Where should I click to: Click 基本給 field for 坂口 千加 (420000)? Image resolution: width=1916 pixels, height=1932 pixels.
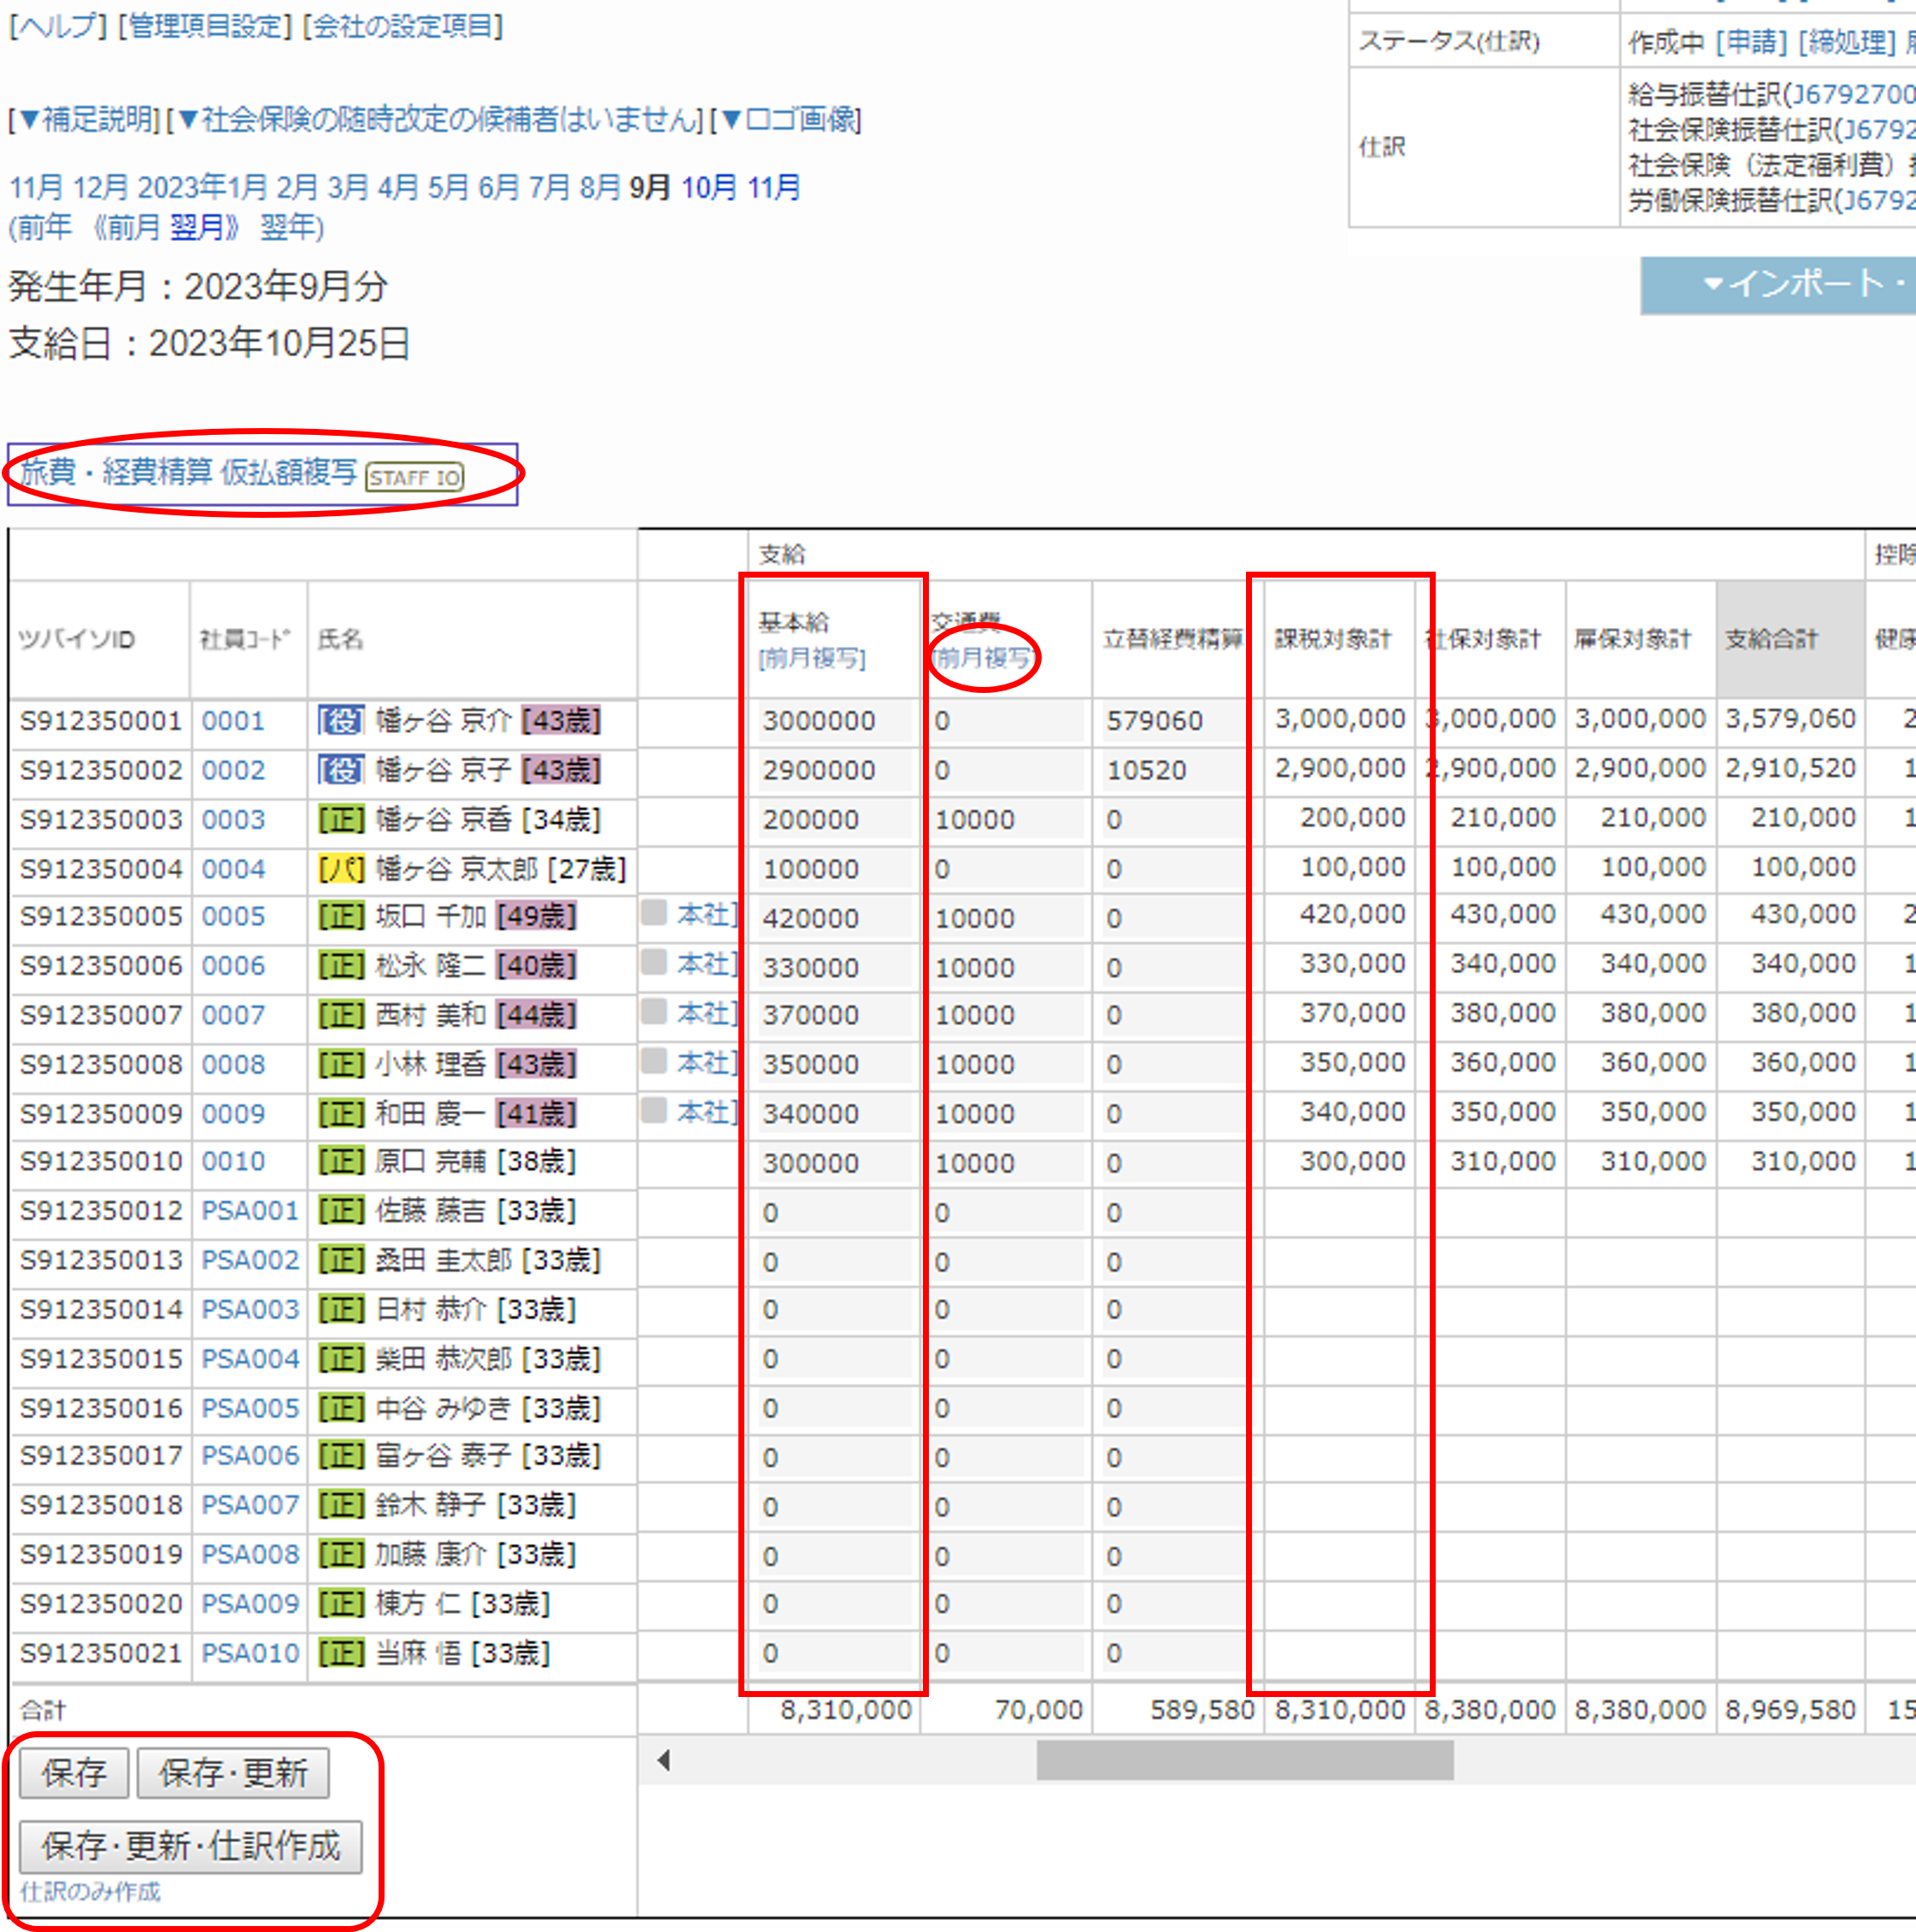pos(835,918)
